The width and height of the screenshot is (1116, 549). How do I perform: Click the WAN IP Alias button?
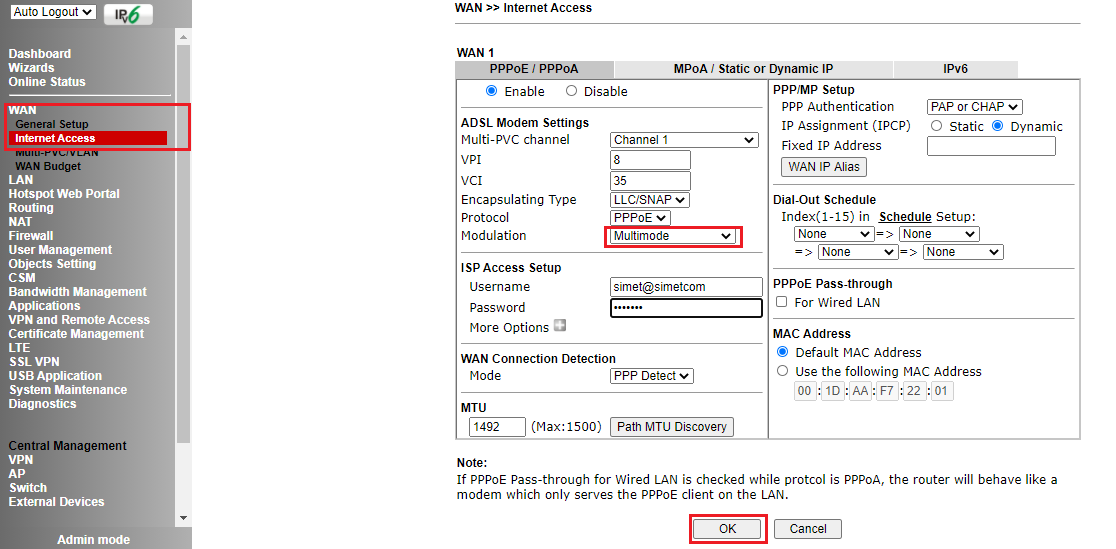(824, 167)
